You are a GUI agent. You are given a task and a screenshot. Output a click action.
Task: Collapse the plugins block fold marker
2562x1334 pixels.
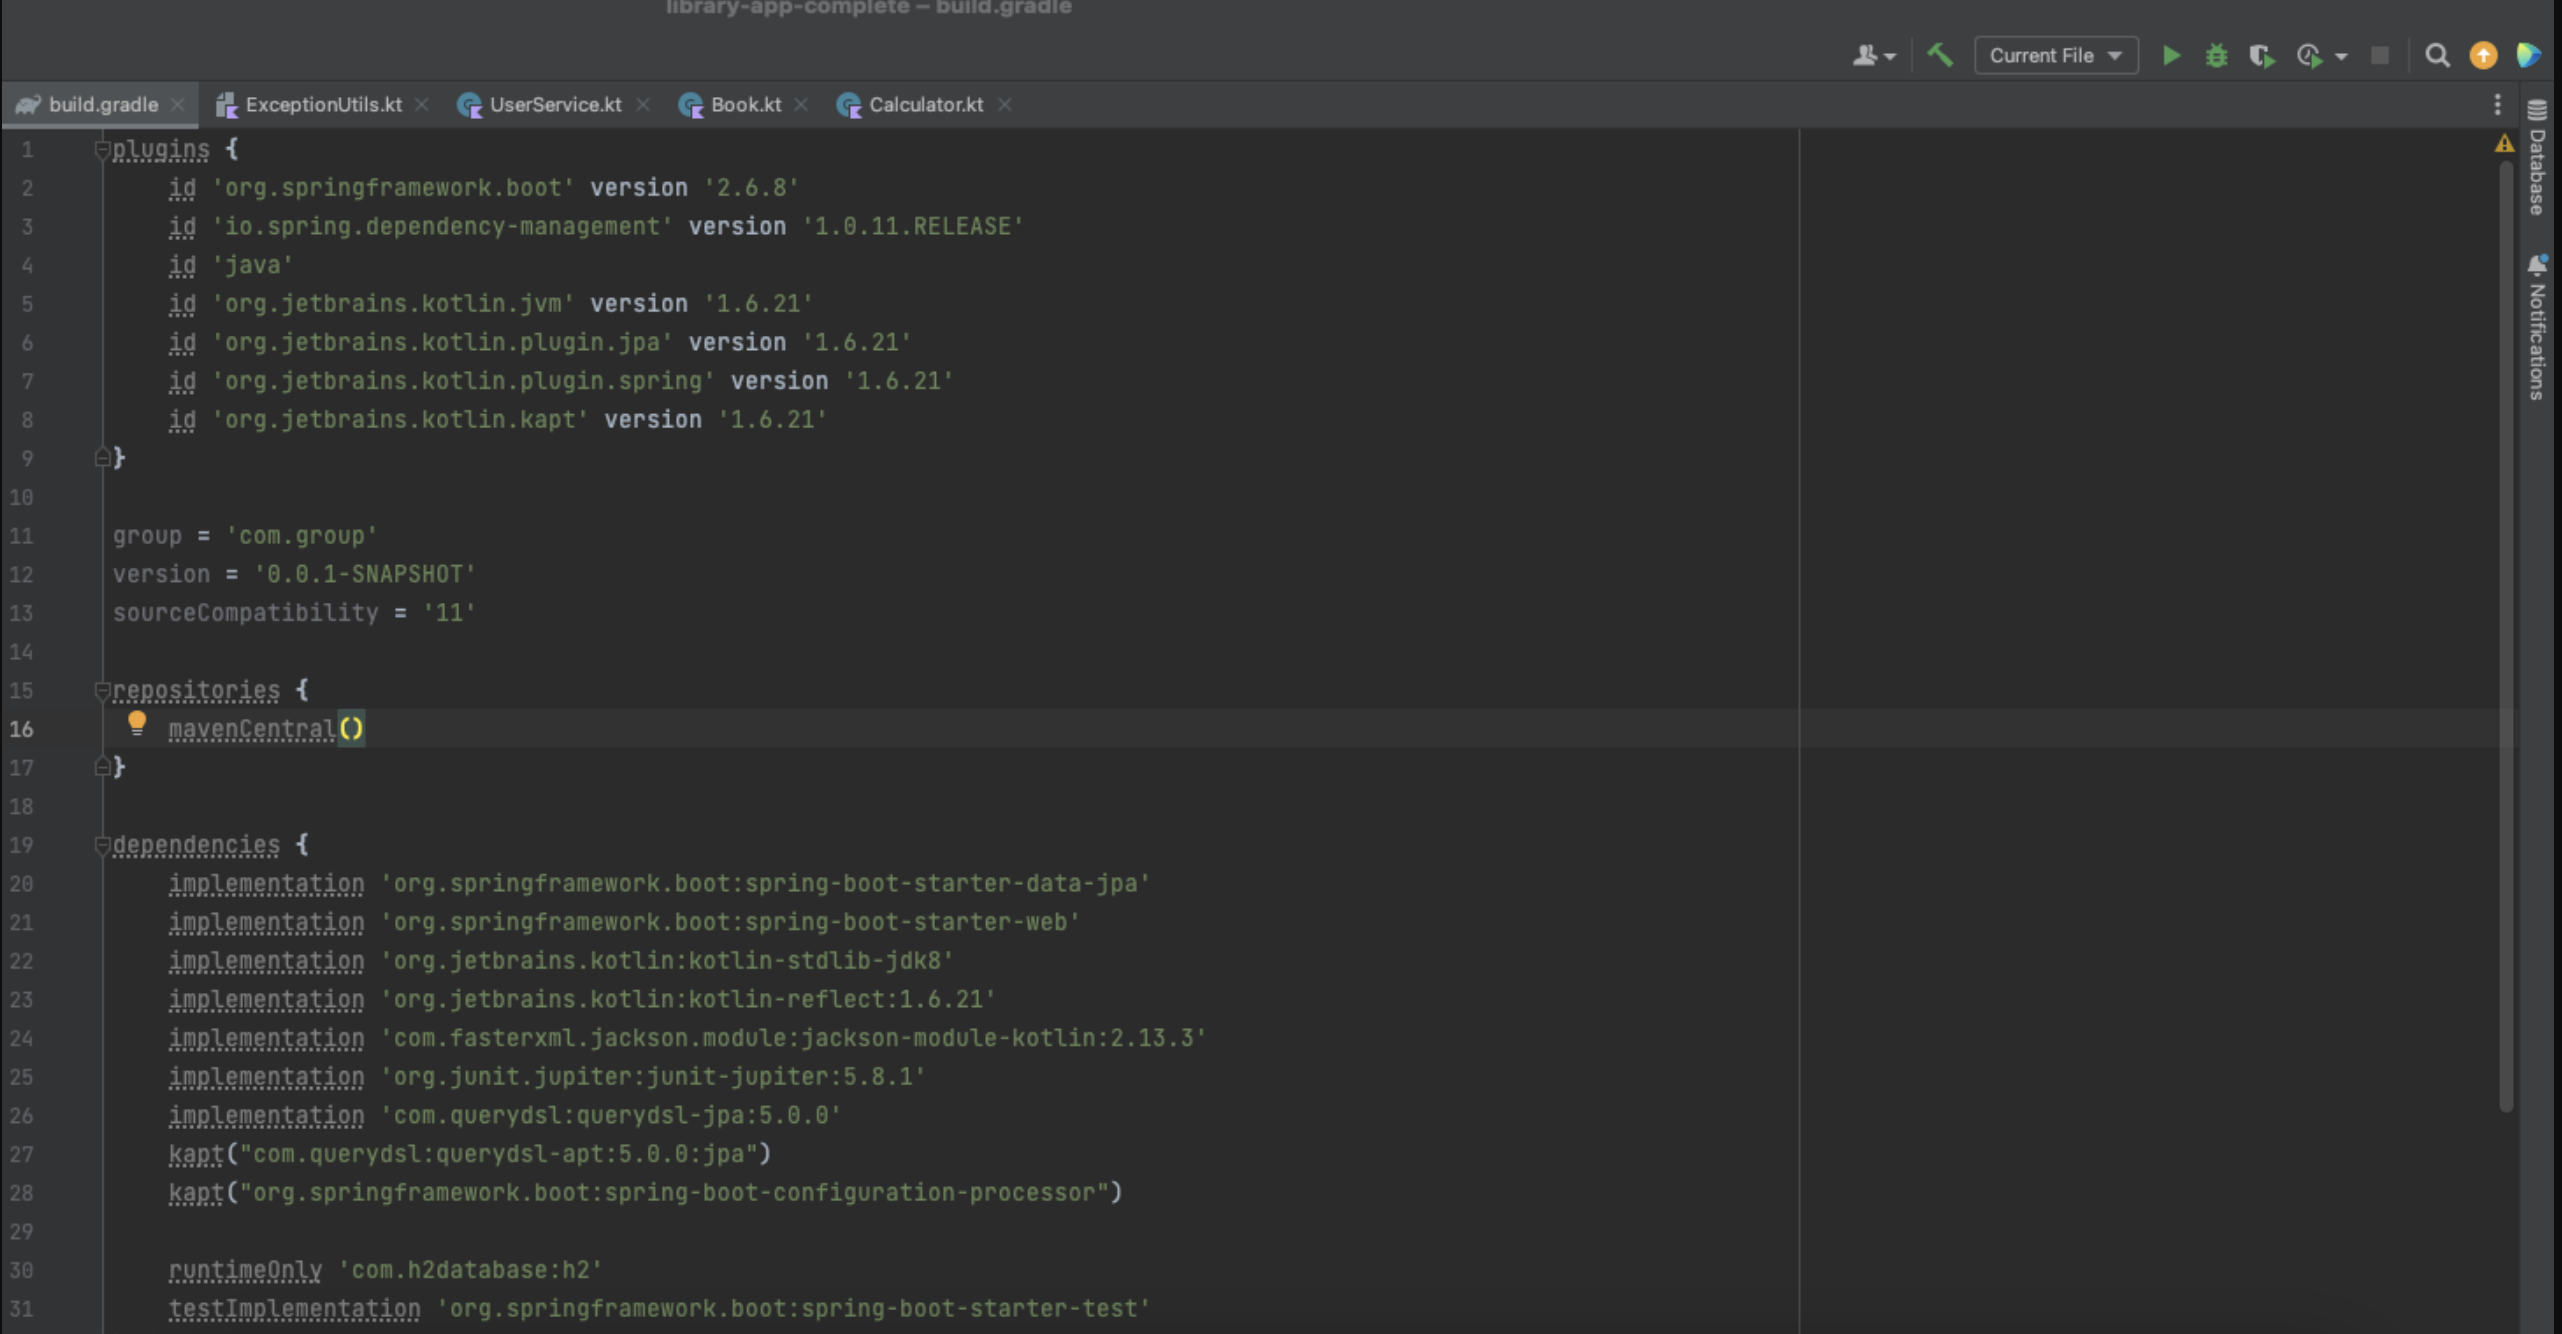pyautogui.click(x=101, y=150)
